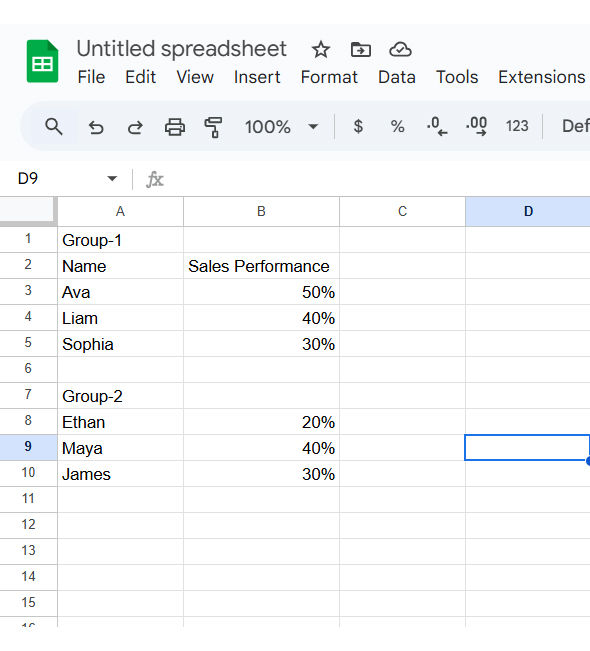Select column B header
The height and width of the screenshot is (651, 590).
(261, 212)
